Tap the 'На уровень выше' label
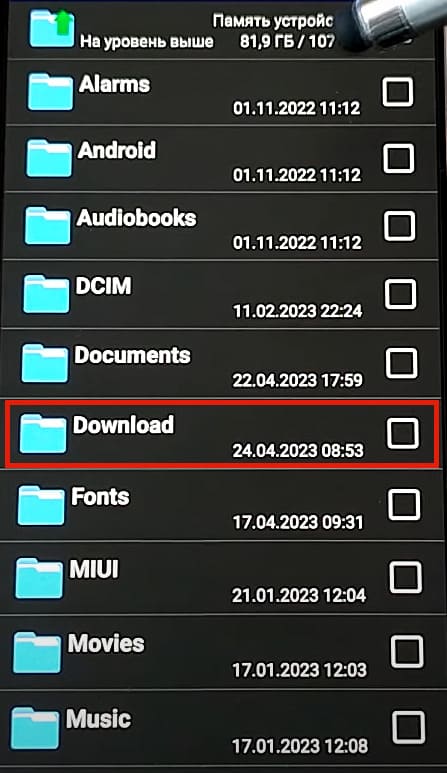Image resolution: width=447 pixels, height=773 pixels. (x=147, y=41)
